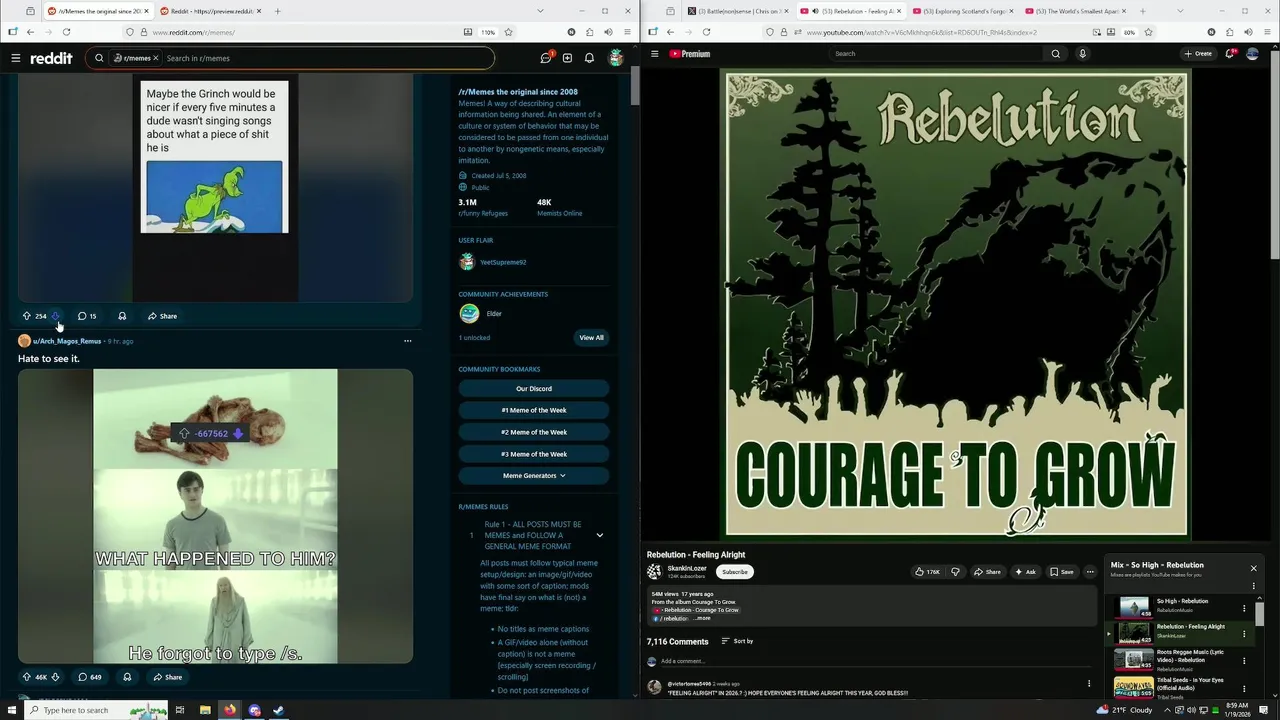The height and width of the screenshot is (720, 1280).
Task: Run YouTube search with magnifier button
Action: pyautogui.click(x=1055, y=54)
